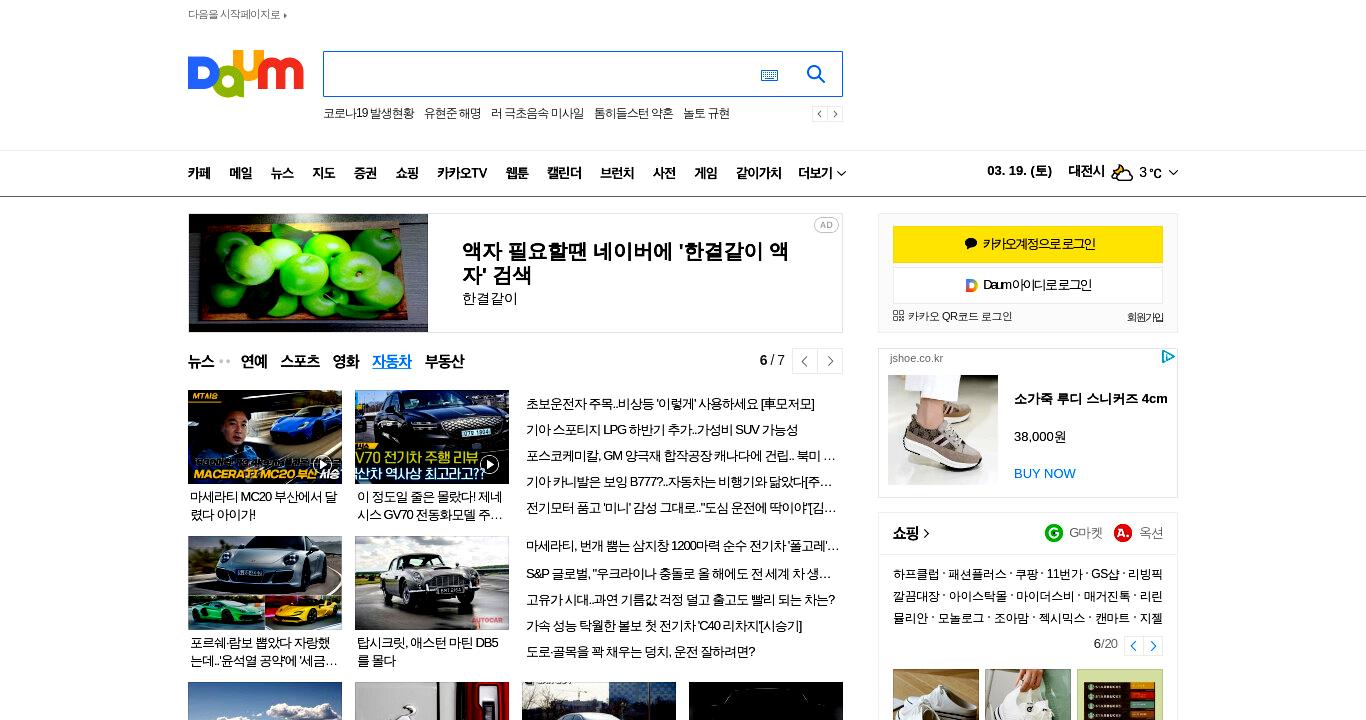Click 회원가입 link
1366x720 pixels.
point(1145,317)
